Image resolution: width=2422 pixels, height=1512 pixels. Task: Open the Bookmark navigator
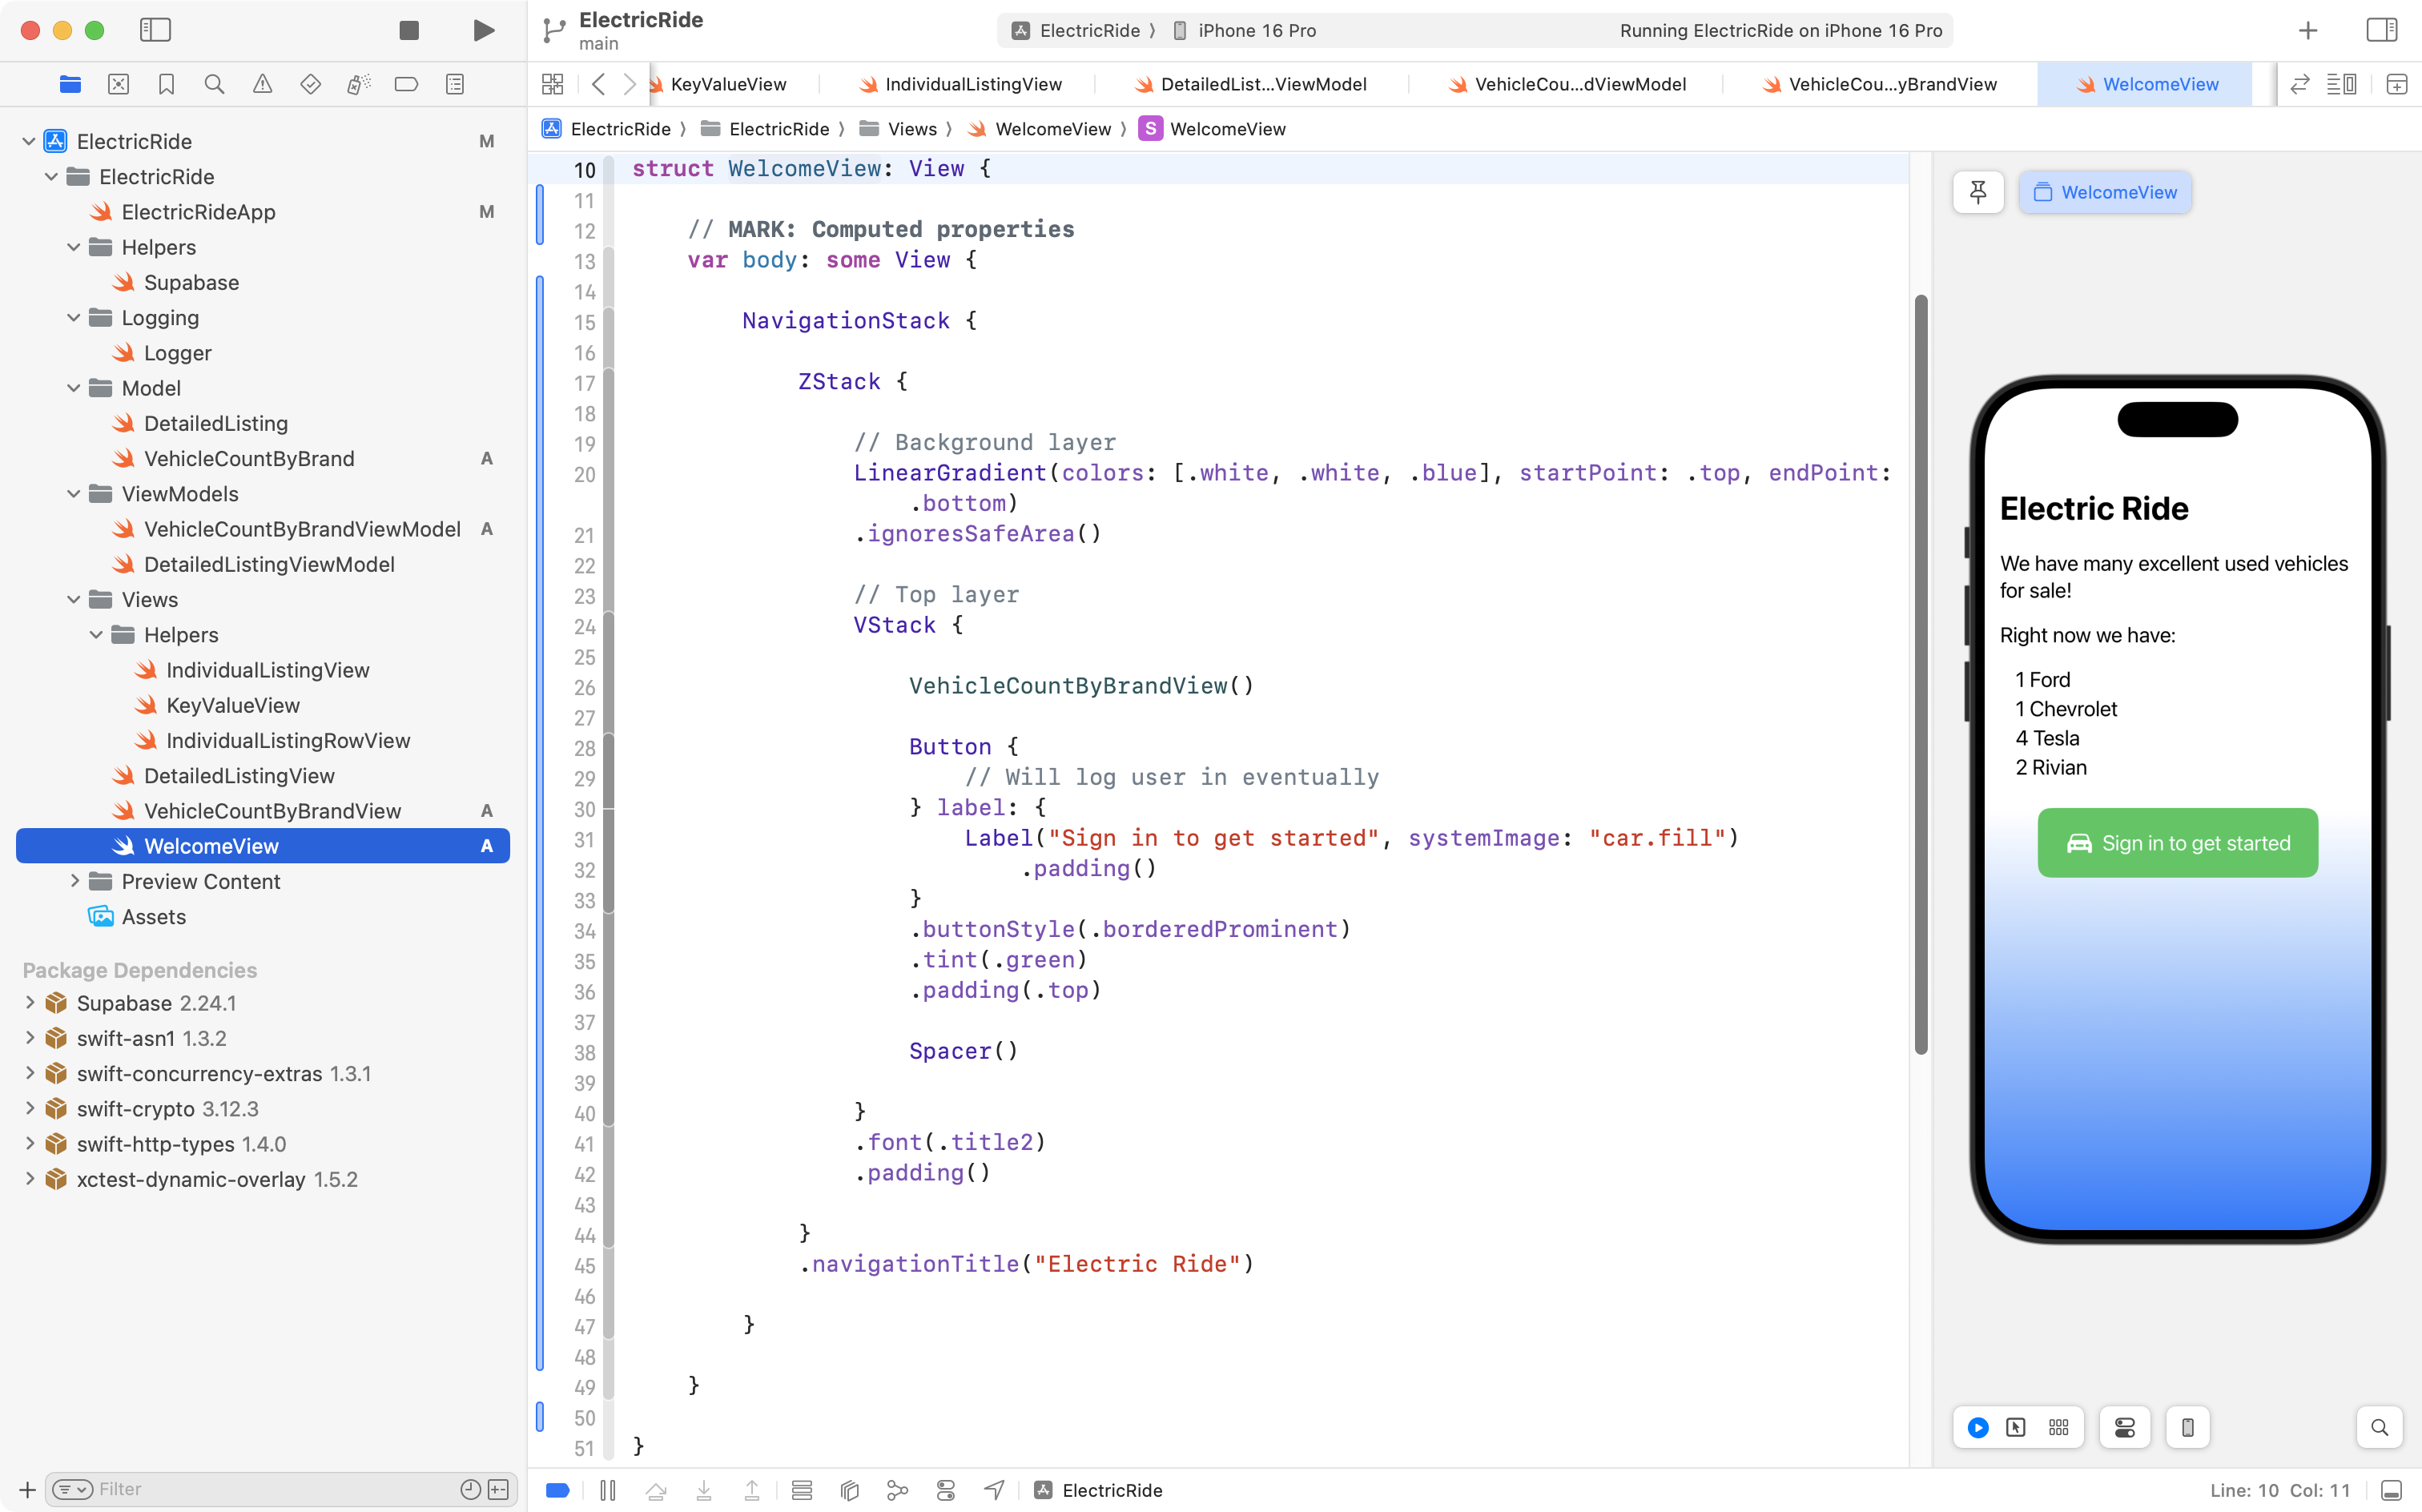pos(166,84)
